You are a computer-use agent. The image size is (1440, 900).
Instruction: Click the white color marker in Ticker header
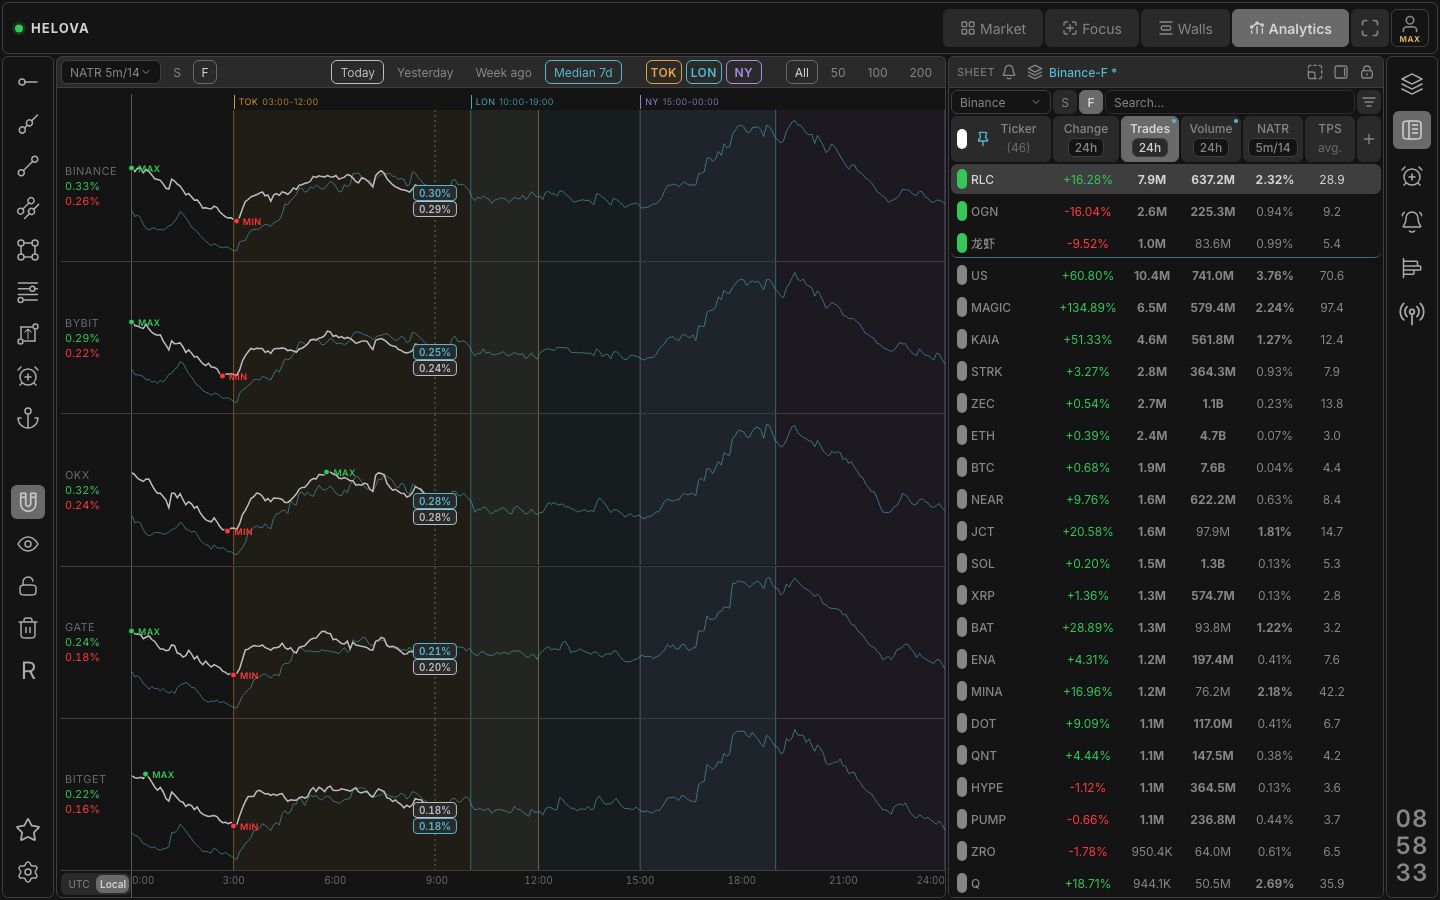click(x=962, y=138)
